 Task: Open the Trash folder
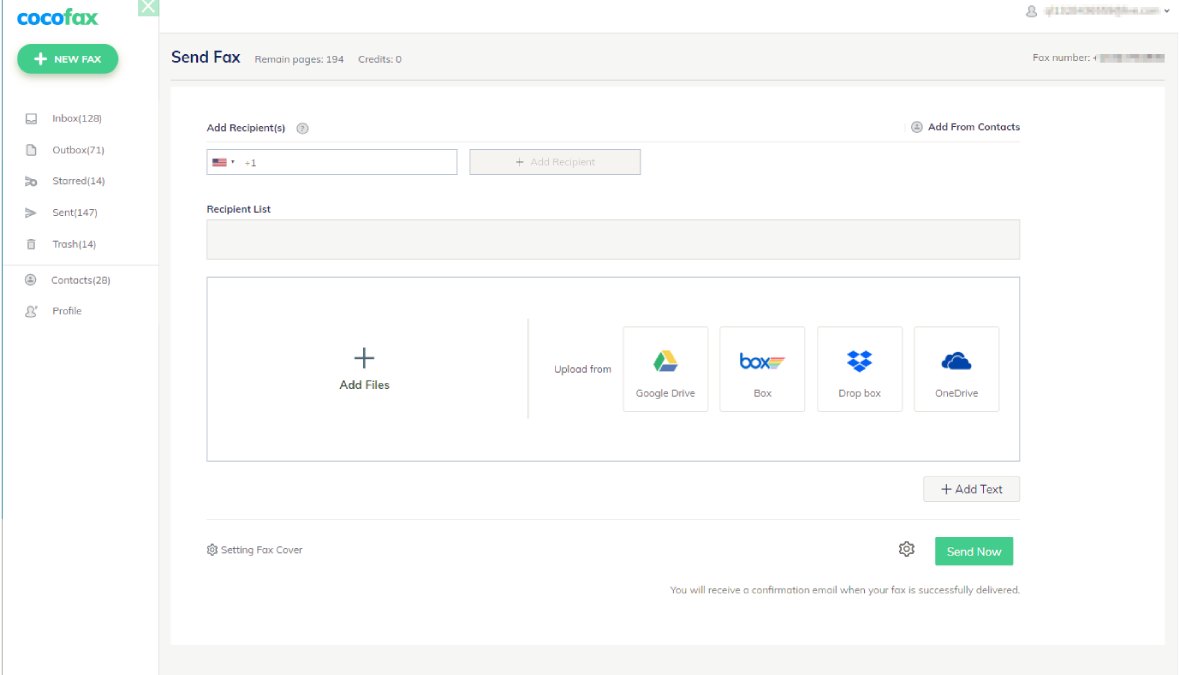pyautogui.click(x=73, y=244)
